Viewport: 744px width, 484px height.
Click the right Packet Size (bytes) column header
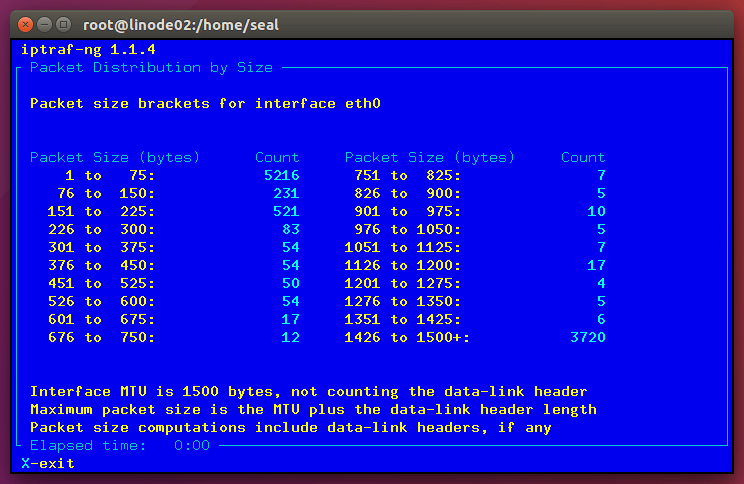pos(430,158)
